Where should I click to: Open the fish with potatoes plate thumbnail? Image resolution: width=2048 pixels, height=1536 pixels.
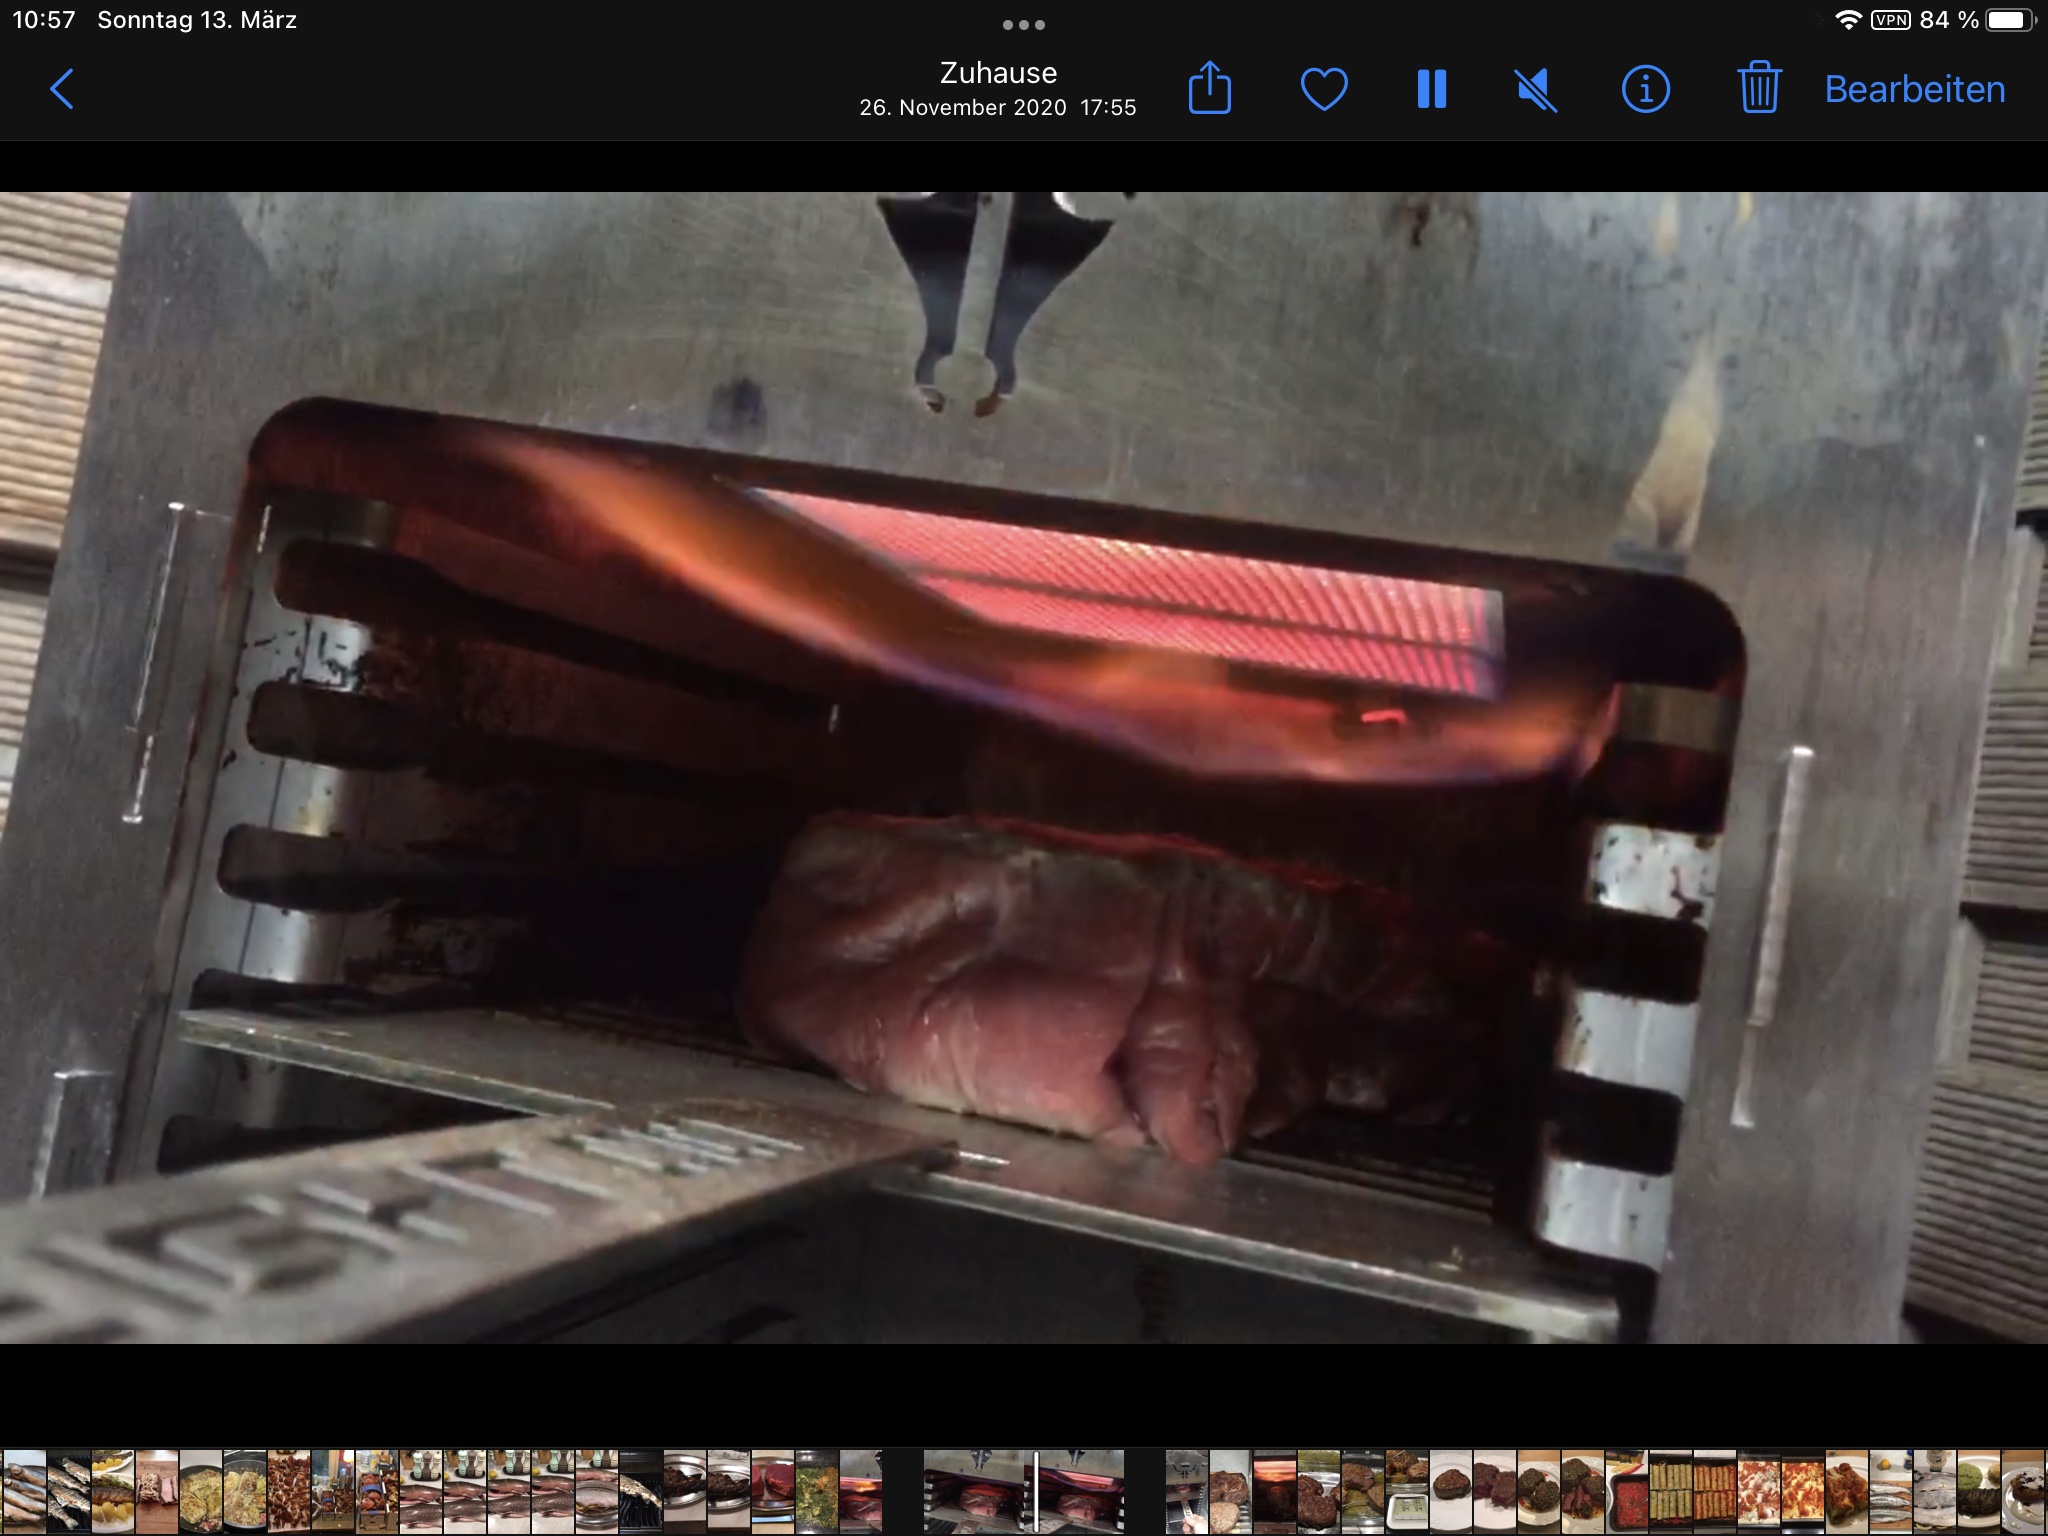coord(113,1491)
